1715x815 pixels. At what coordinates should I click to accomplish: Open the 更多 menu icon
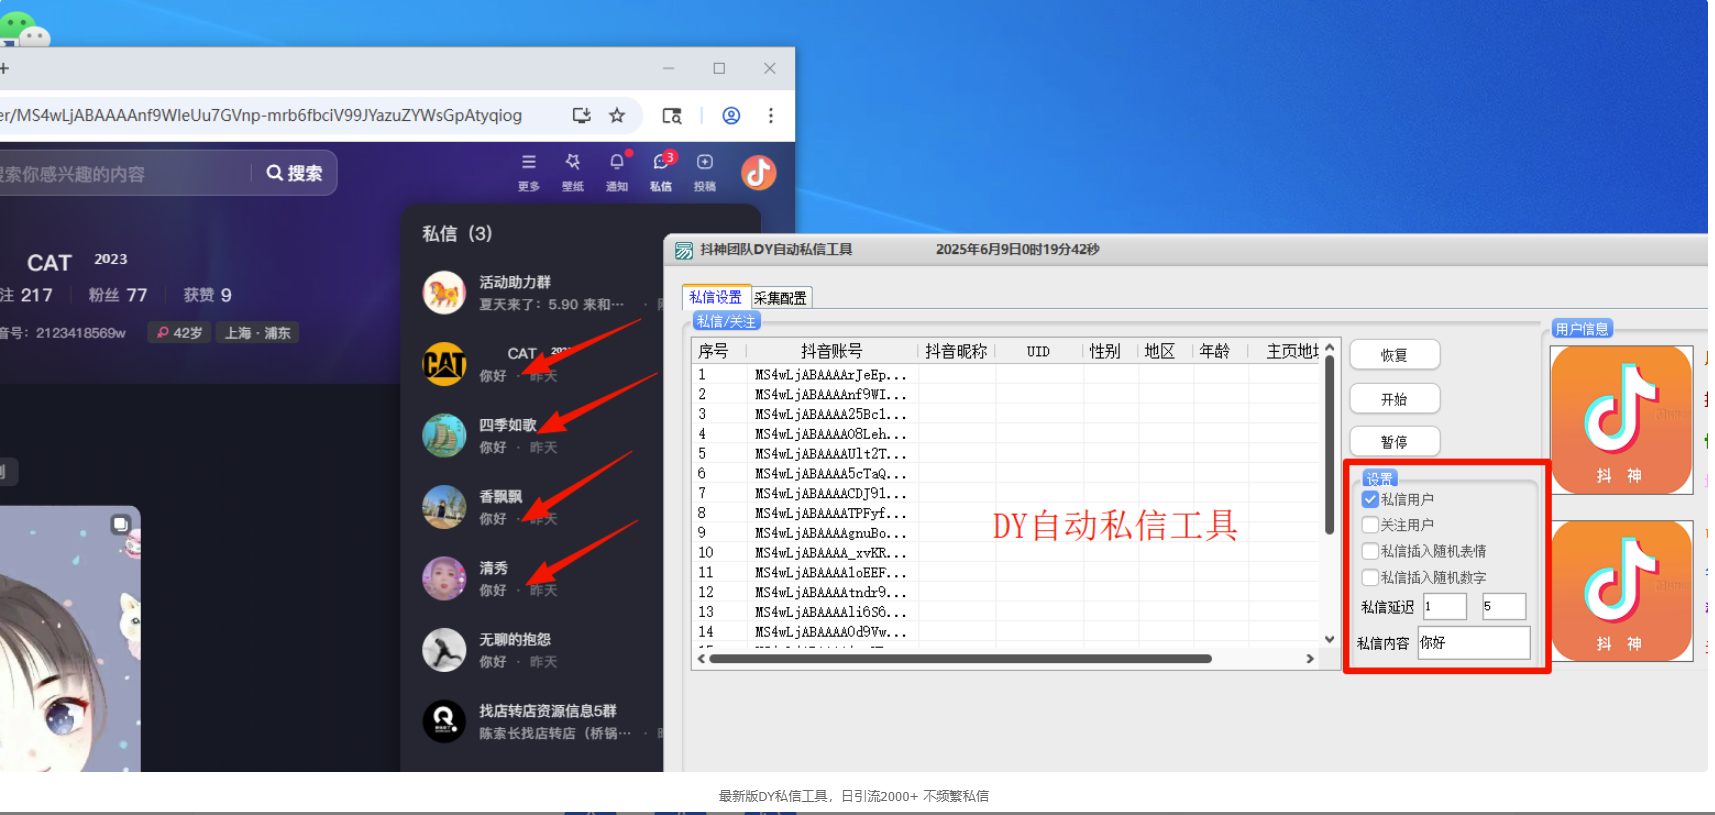(x=529, y=172)
